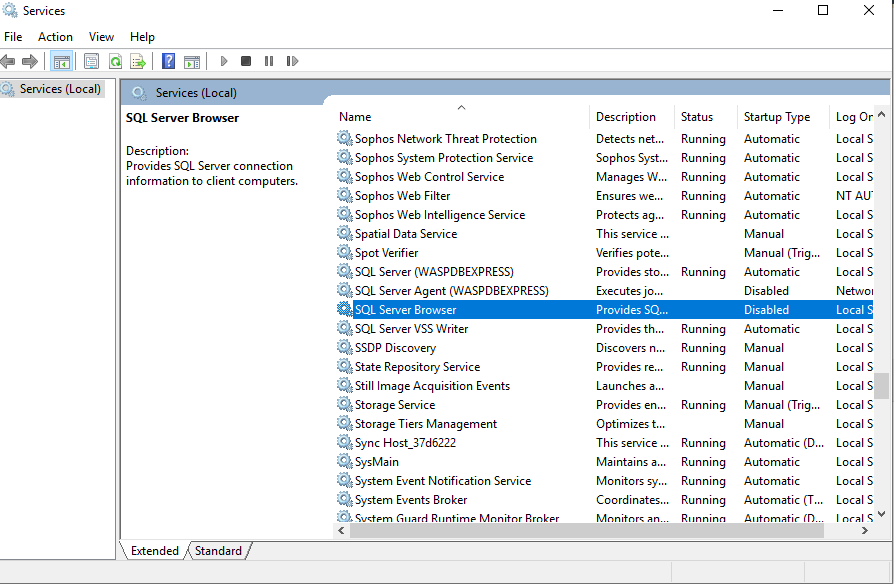Sort by the Log On column header
This screenshot has height=584, width=894.
click(851, 116)
